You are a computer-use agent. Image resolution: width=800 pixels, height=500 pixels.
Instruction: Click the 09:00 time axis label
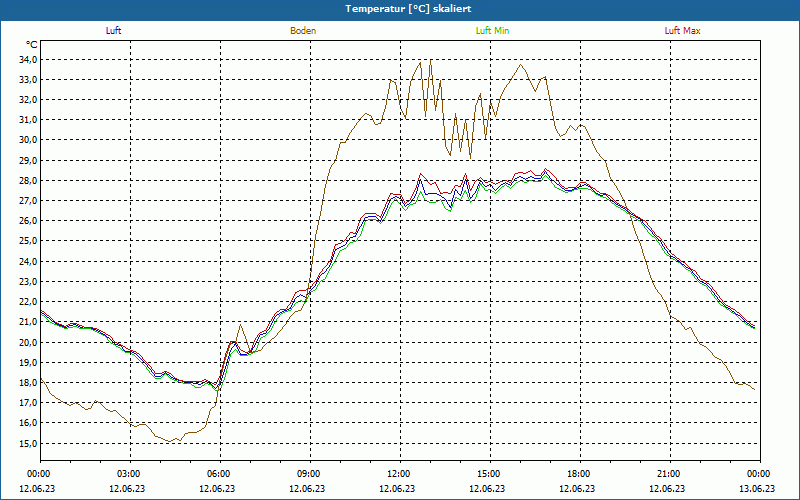[309, 474]
